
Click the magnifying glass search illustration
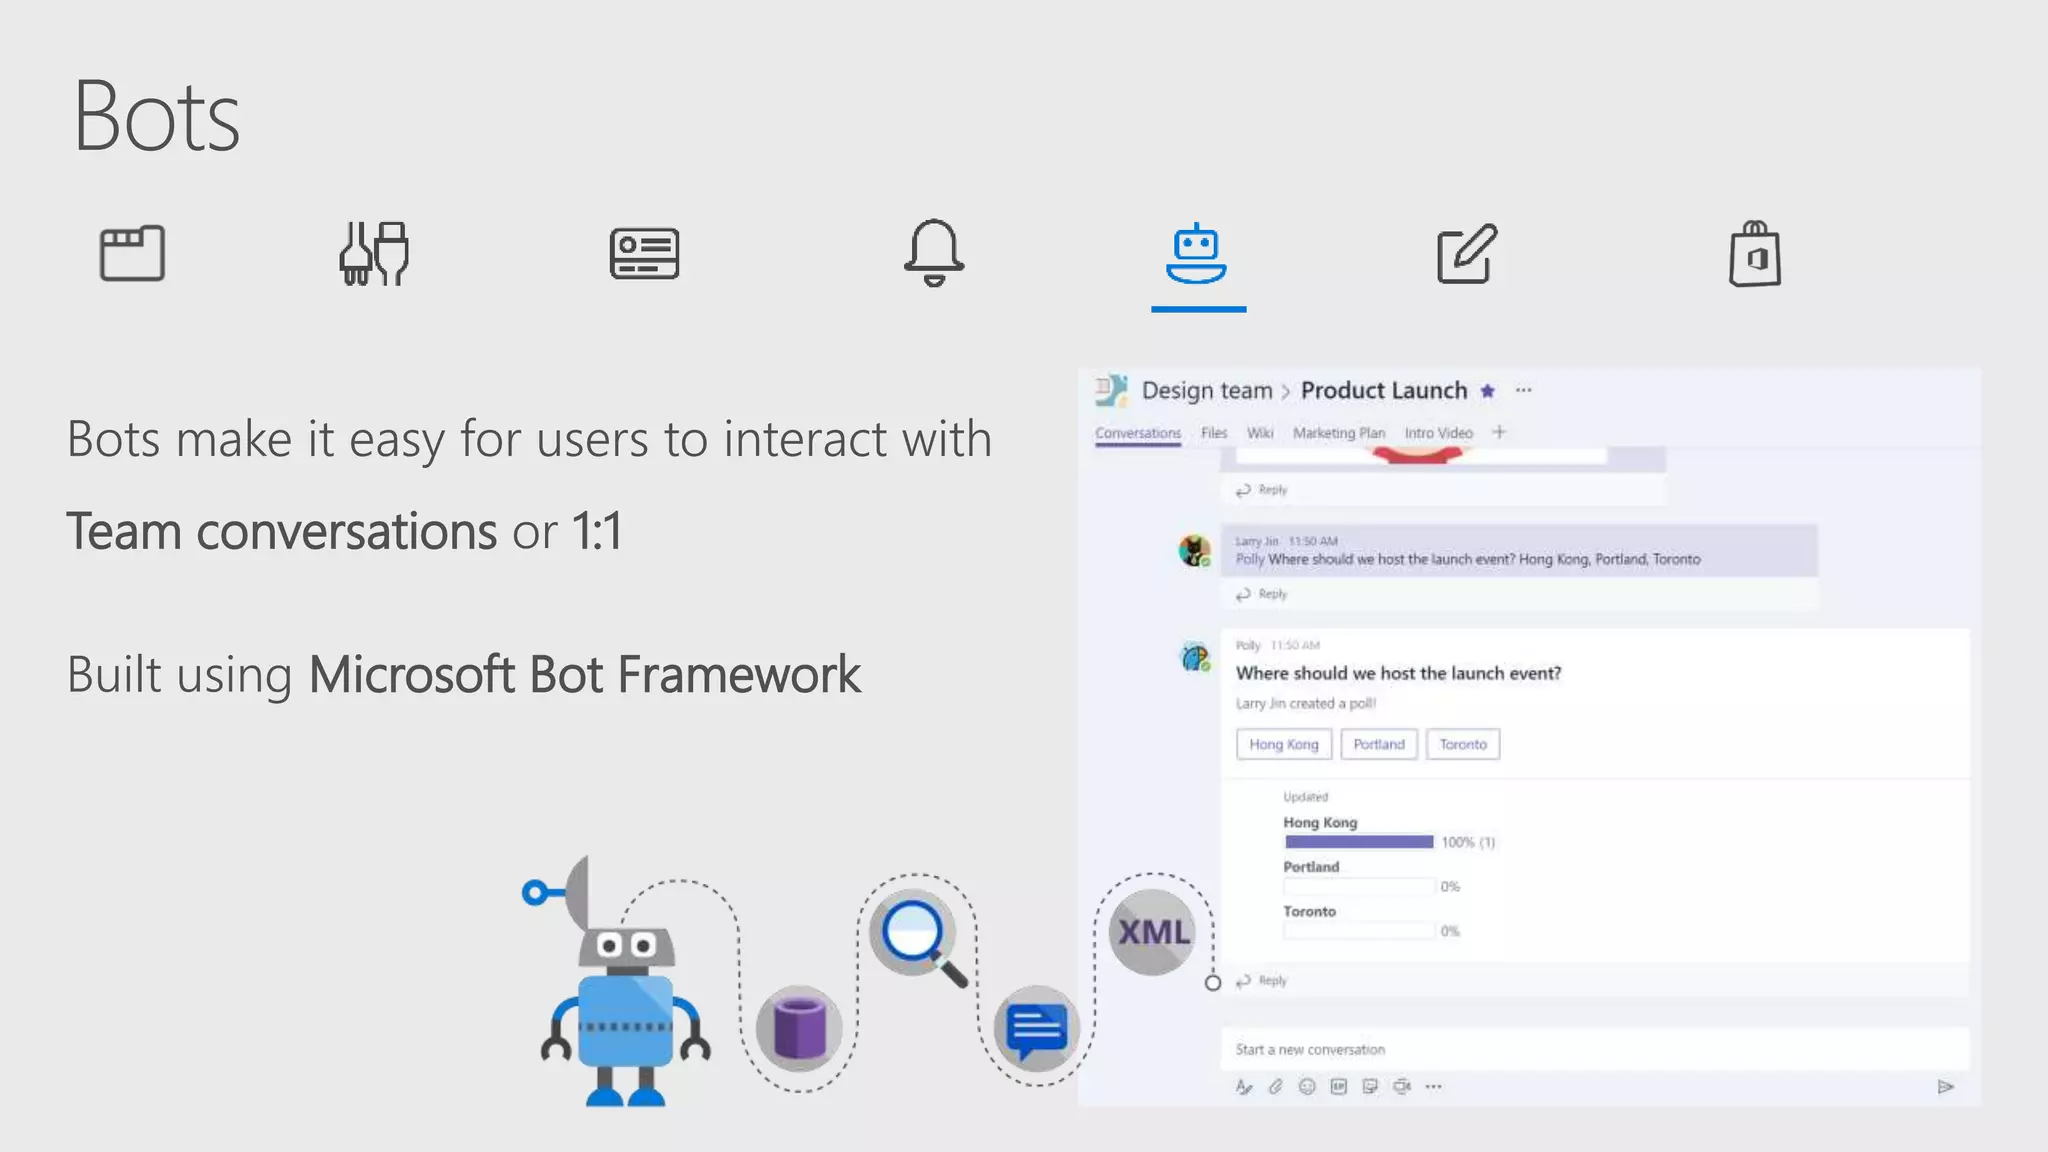(x=918, y=937)
